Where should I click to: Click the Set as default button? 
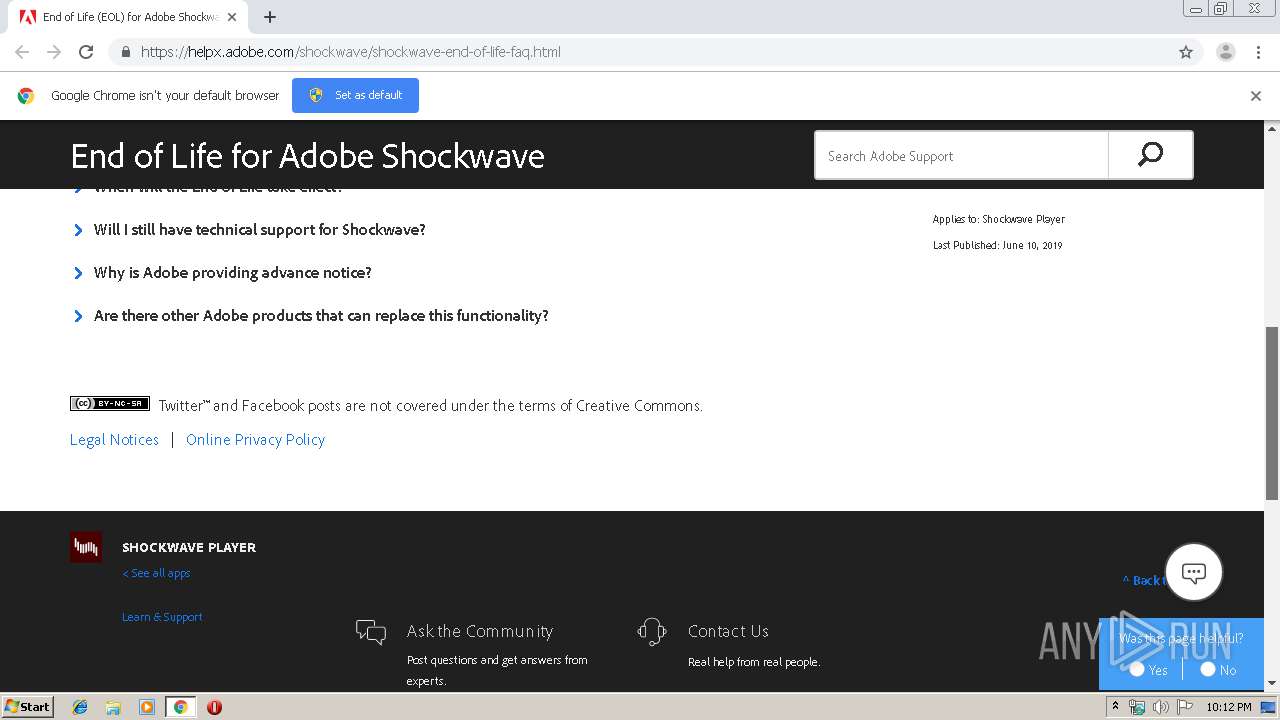[x=355, y=95]
